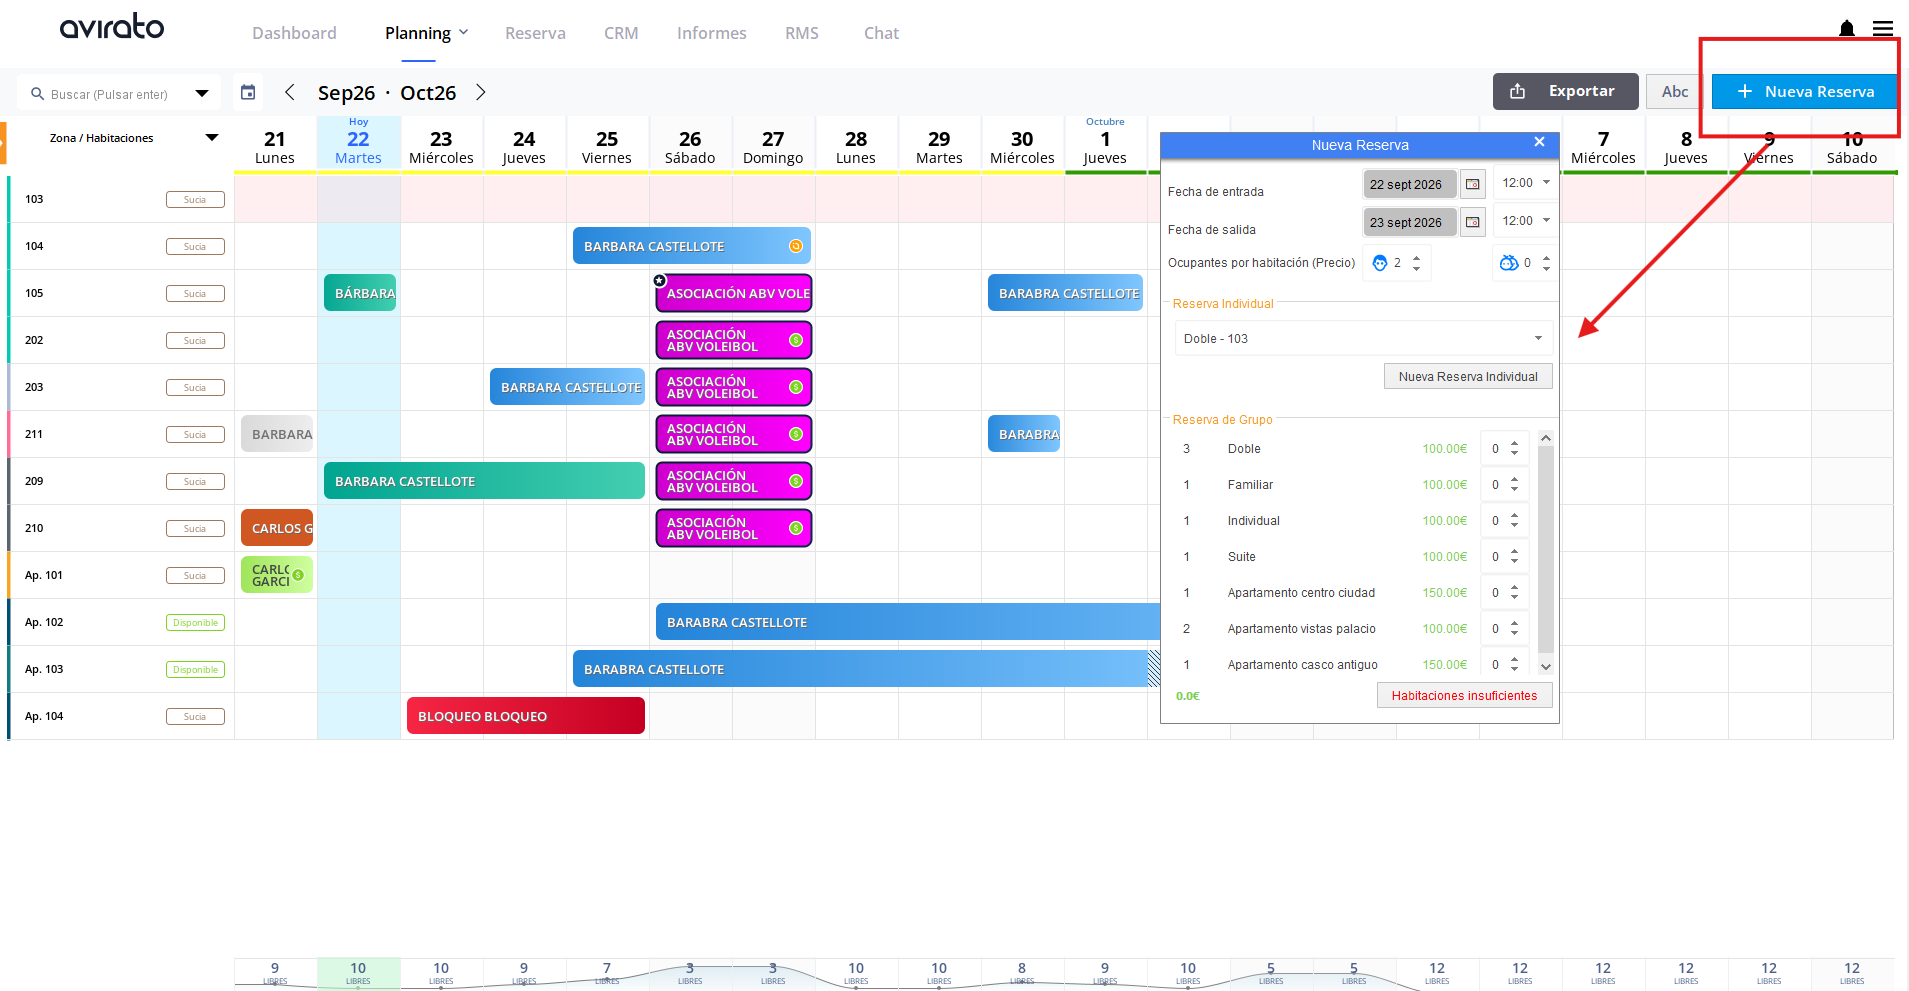Click the Nueva Reserva blue button
Screen dimensions: 1909x991
pos(1805,91)
